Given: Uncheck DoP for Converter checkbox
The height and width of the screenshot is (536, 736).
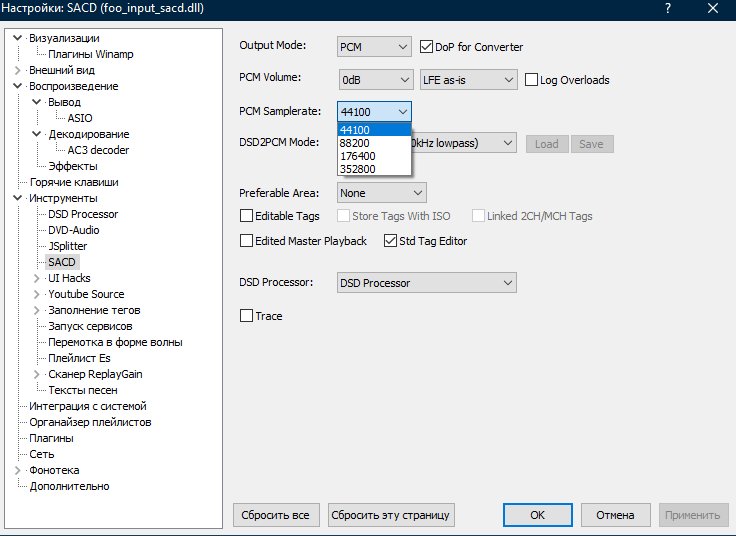Looking at the screenshot, I should [x=428, y=47].
